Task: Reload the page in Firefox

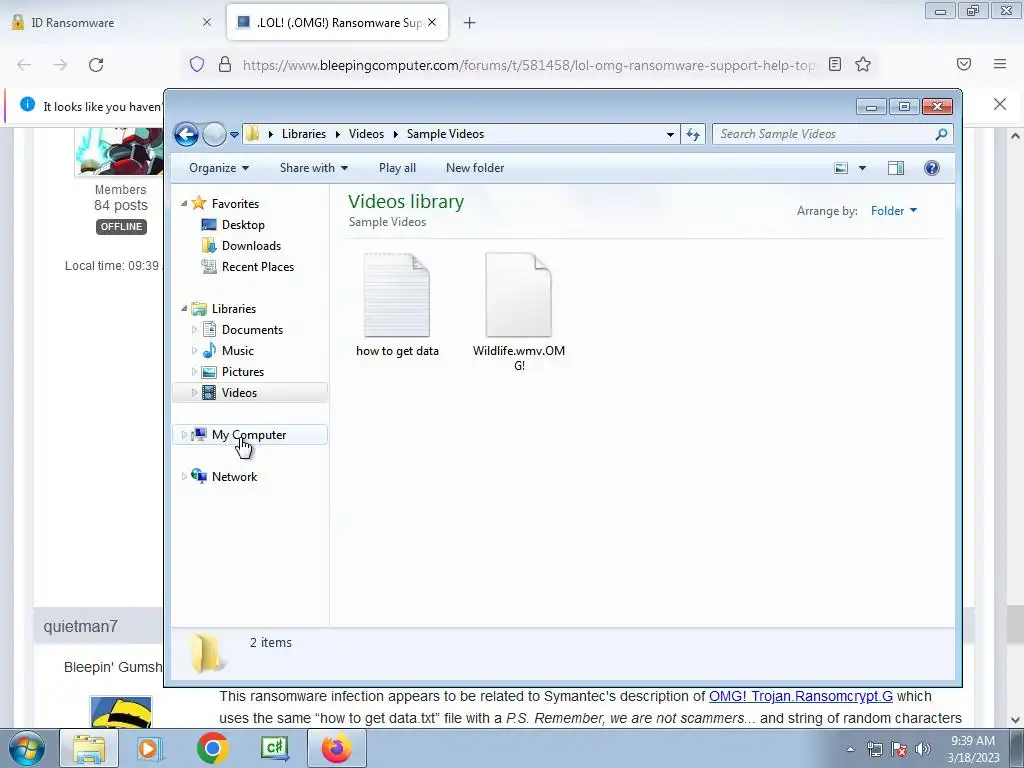Action: tap(96, 65)
